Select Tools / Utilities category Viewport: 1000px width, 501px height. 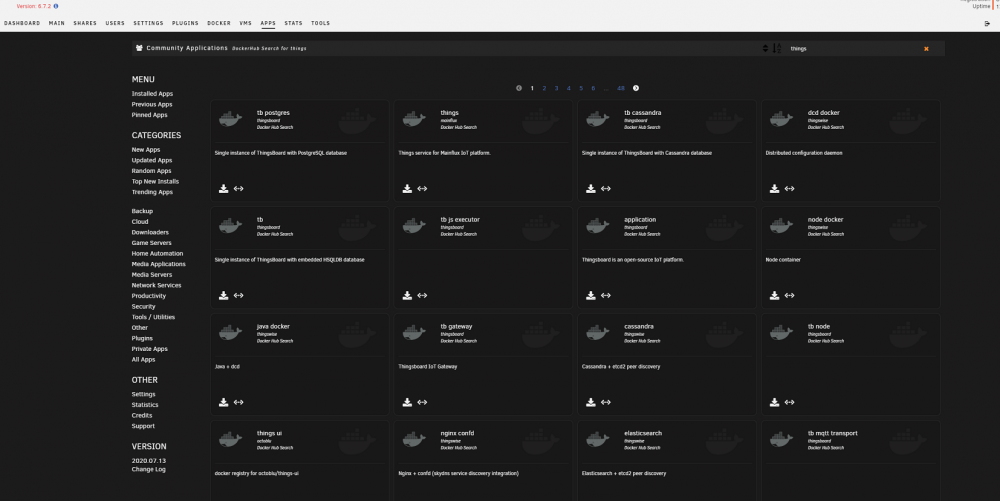click(153, 317)
